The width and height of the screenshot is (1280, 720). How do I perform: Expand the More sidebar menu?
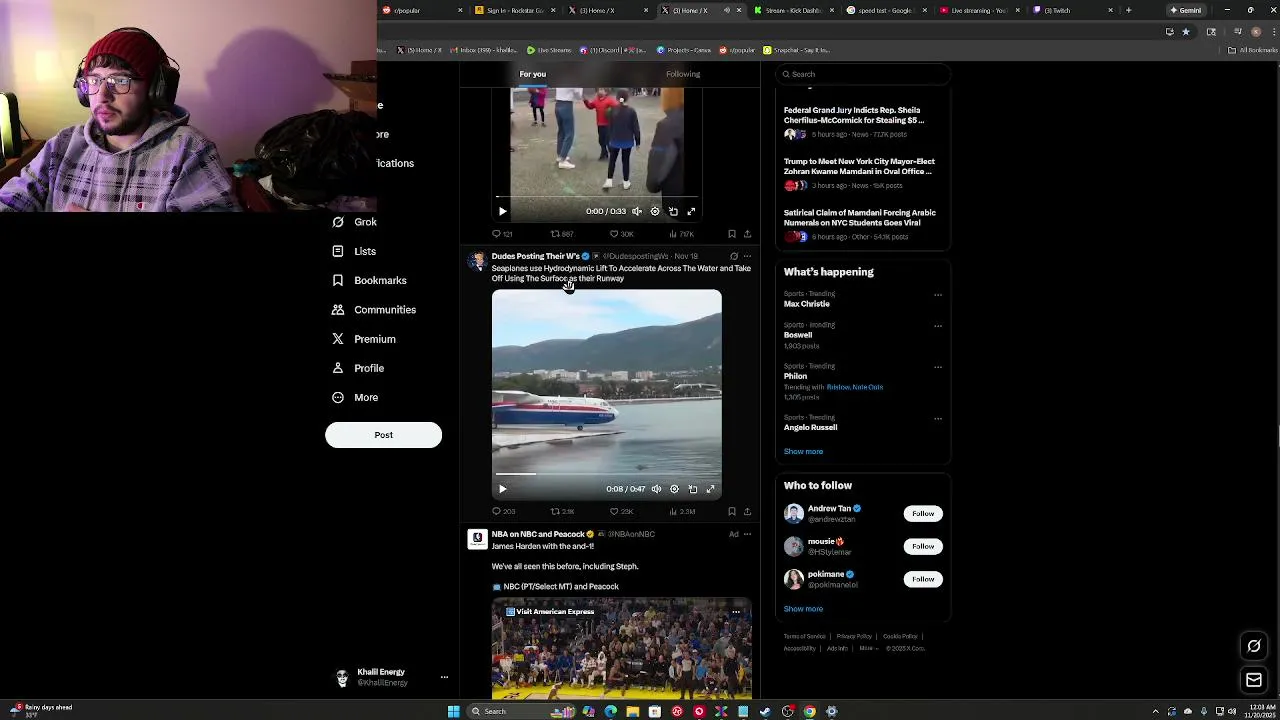click(355, 397)
